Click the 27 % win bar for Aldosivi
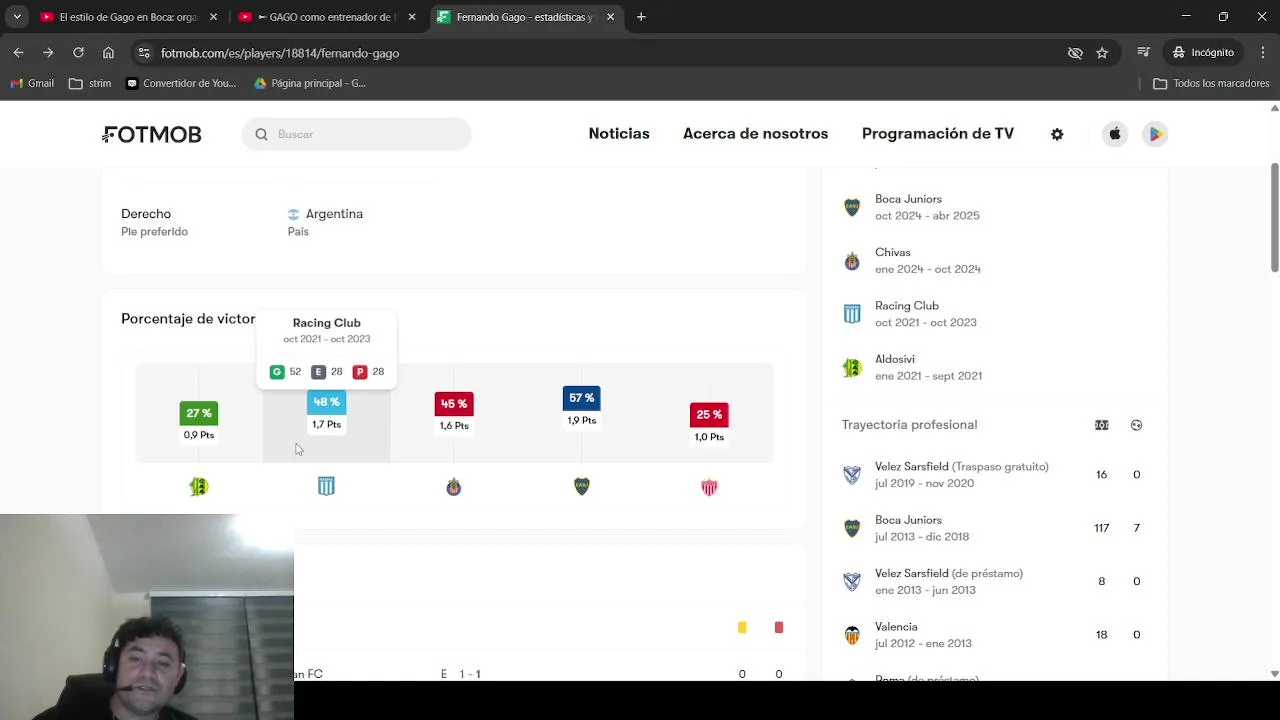Image resolution: width=1280 pixels, height=720 pixels. [x=199, y=413]
